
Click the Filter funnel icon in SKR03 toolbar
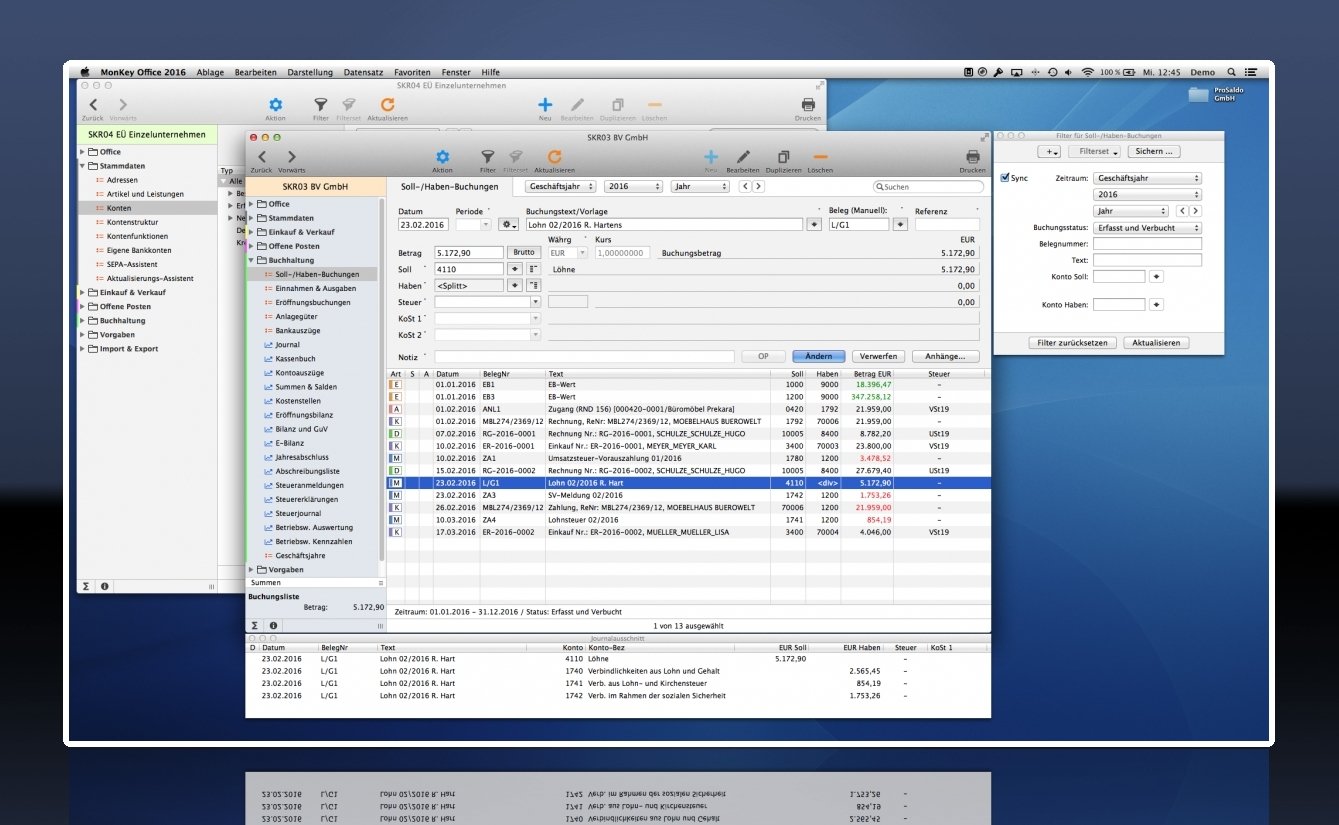[x=487, y=157]
